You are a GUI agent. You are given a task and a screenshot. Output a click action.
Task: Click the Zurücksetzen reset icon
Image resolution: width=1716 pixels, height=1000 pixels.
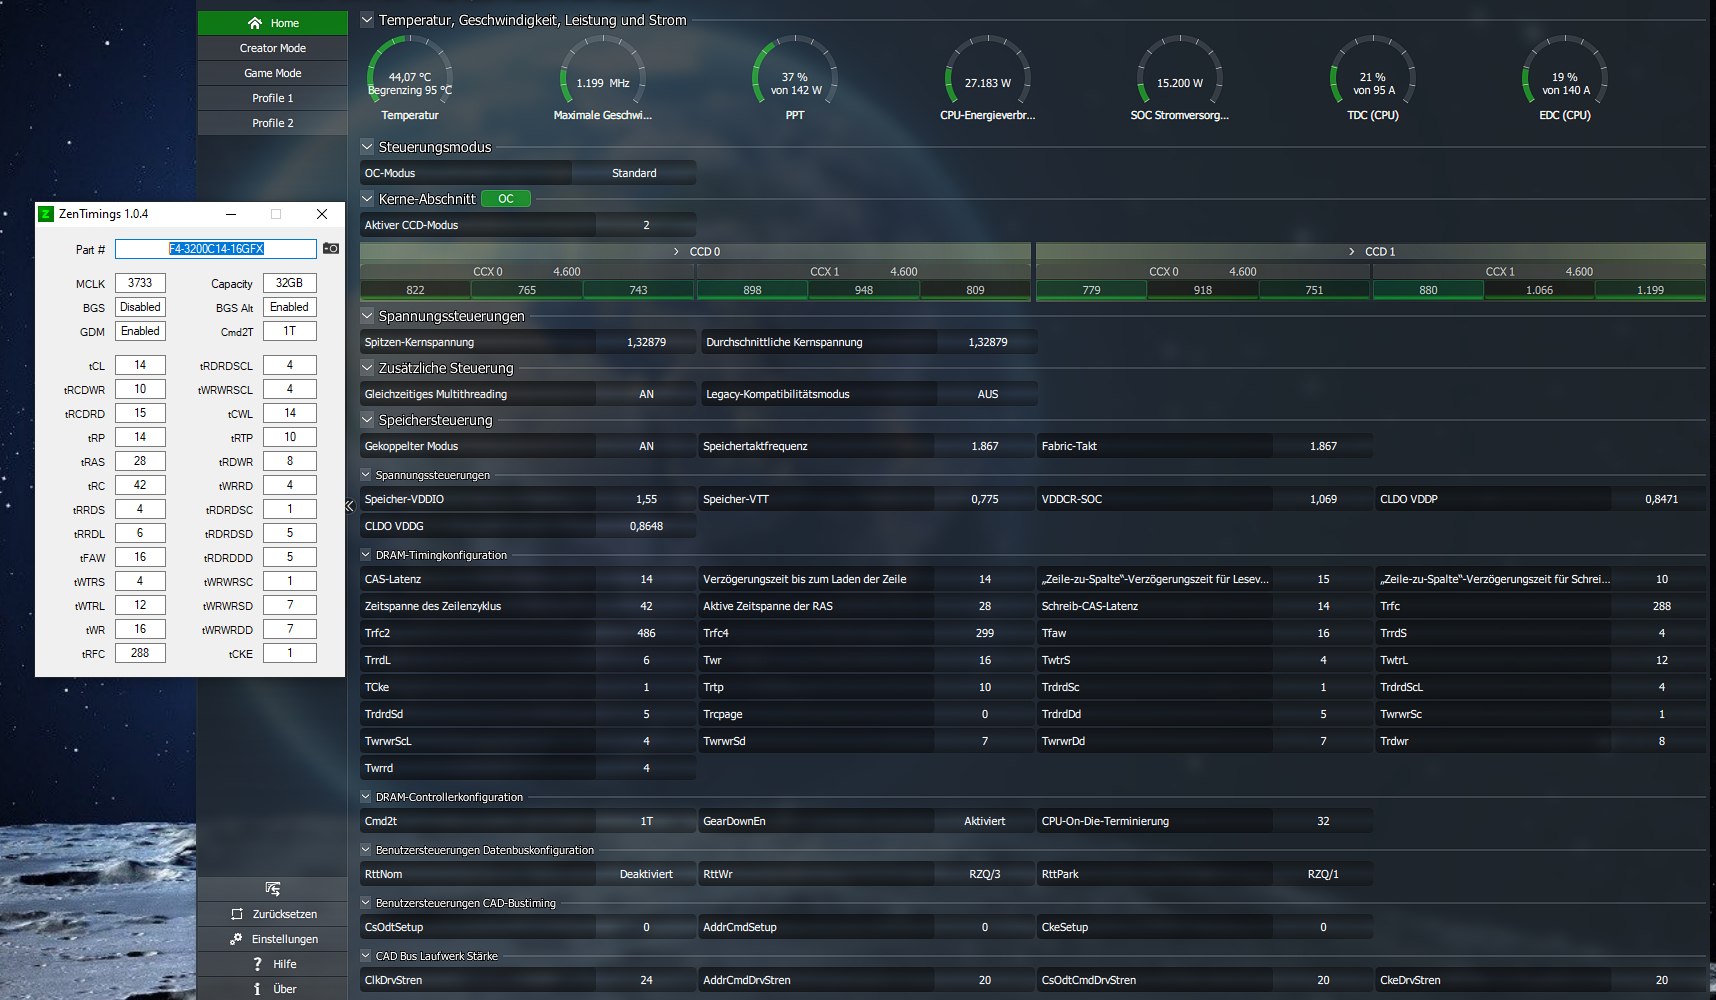(237, 914)
